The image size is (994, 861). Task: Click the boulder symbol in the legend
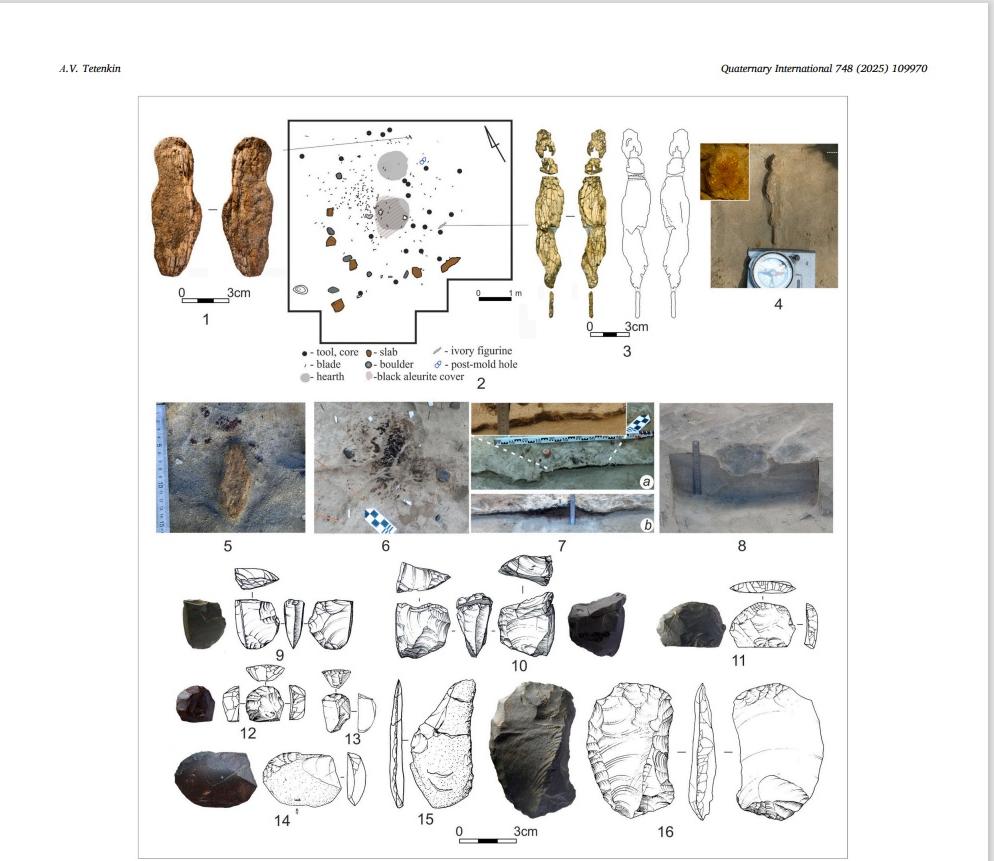click(370, 365)
